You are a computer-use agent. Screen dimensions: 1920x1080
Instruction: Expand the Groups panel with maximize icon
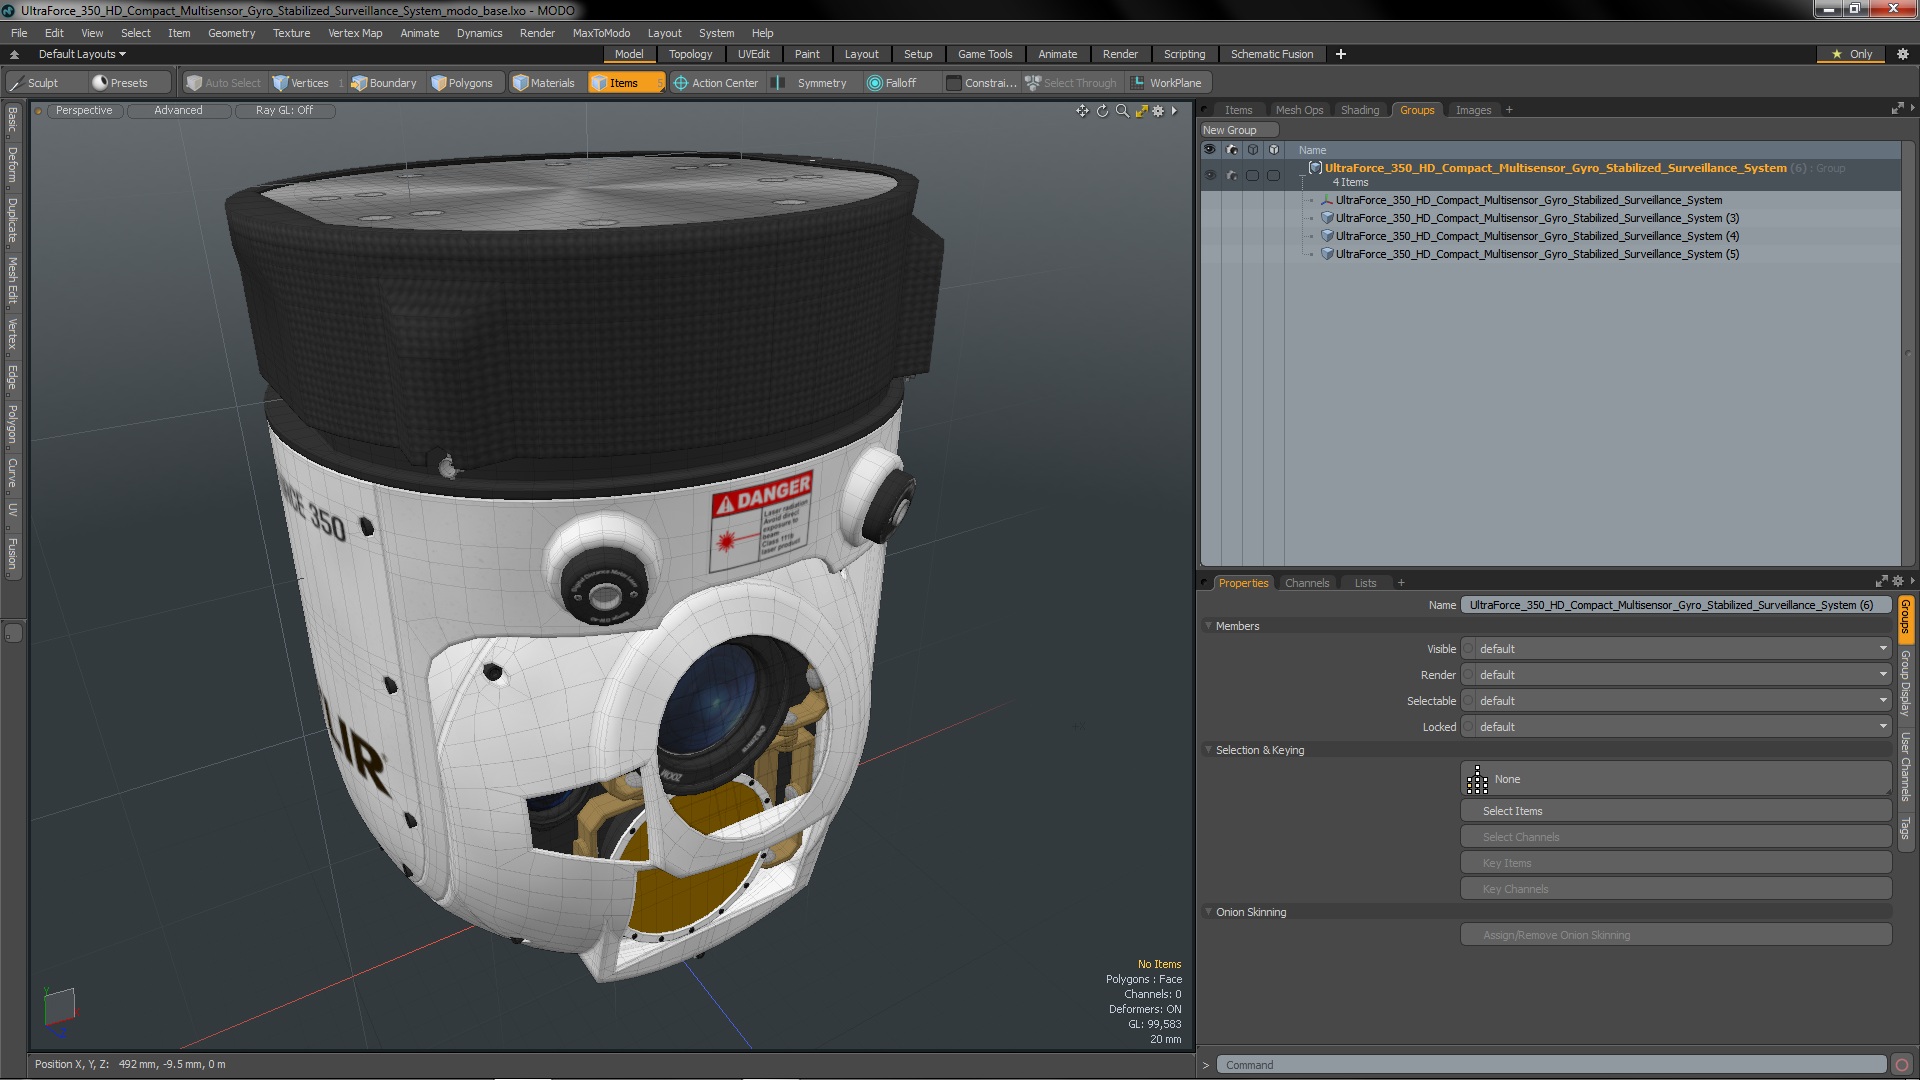click(x=1897, y=109)
